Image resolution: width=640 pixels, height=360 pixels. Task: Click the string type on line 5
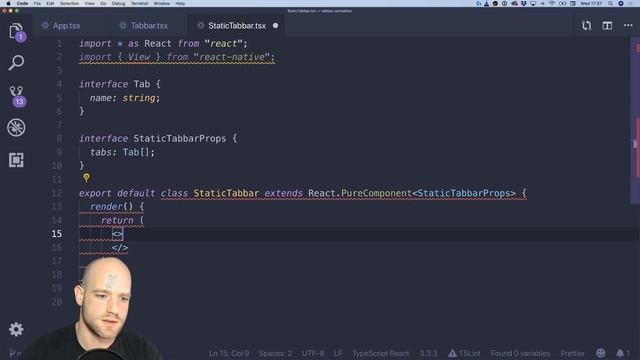click(x=139, y=98)
